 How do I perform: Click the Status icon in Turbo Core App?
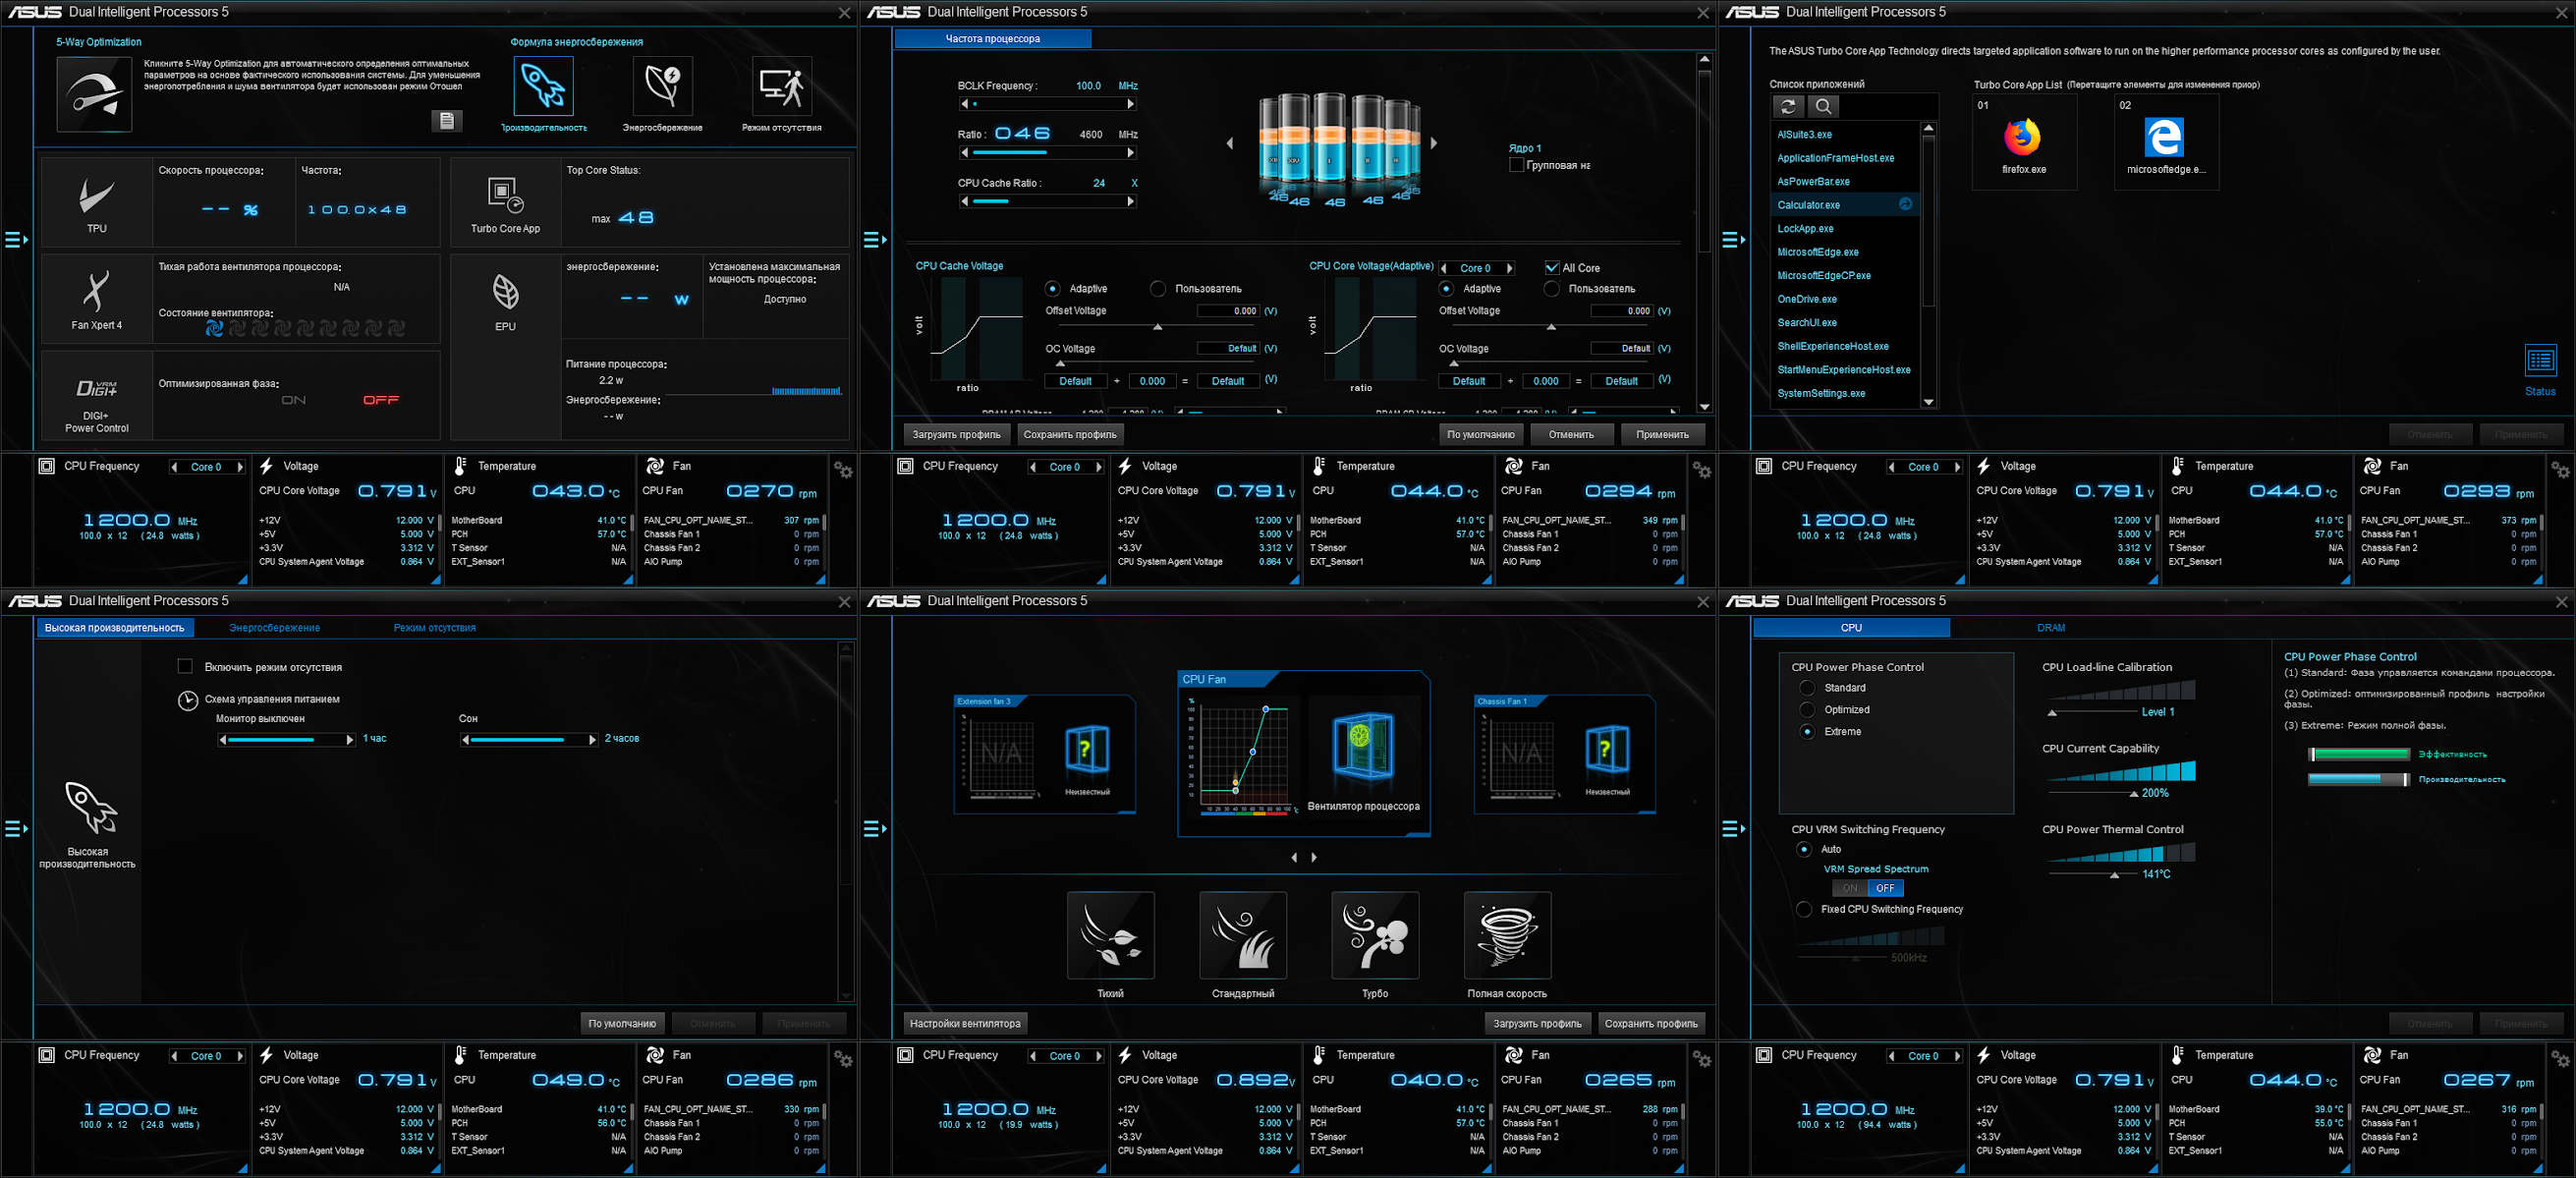click(2539, 360)
